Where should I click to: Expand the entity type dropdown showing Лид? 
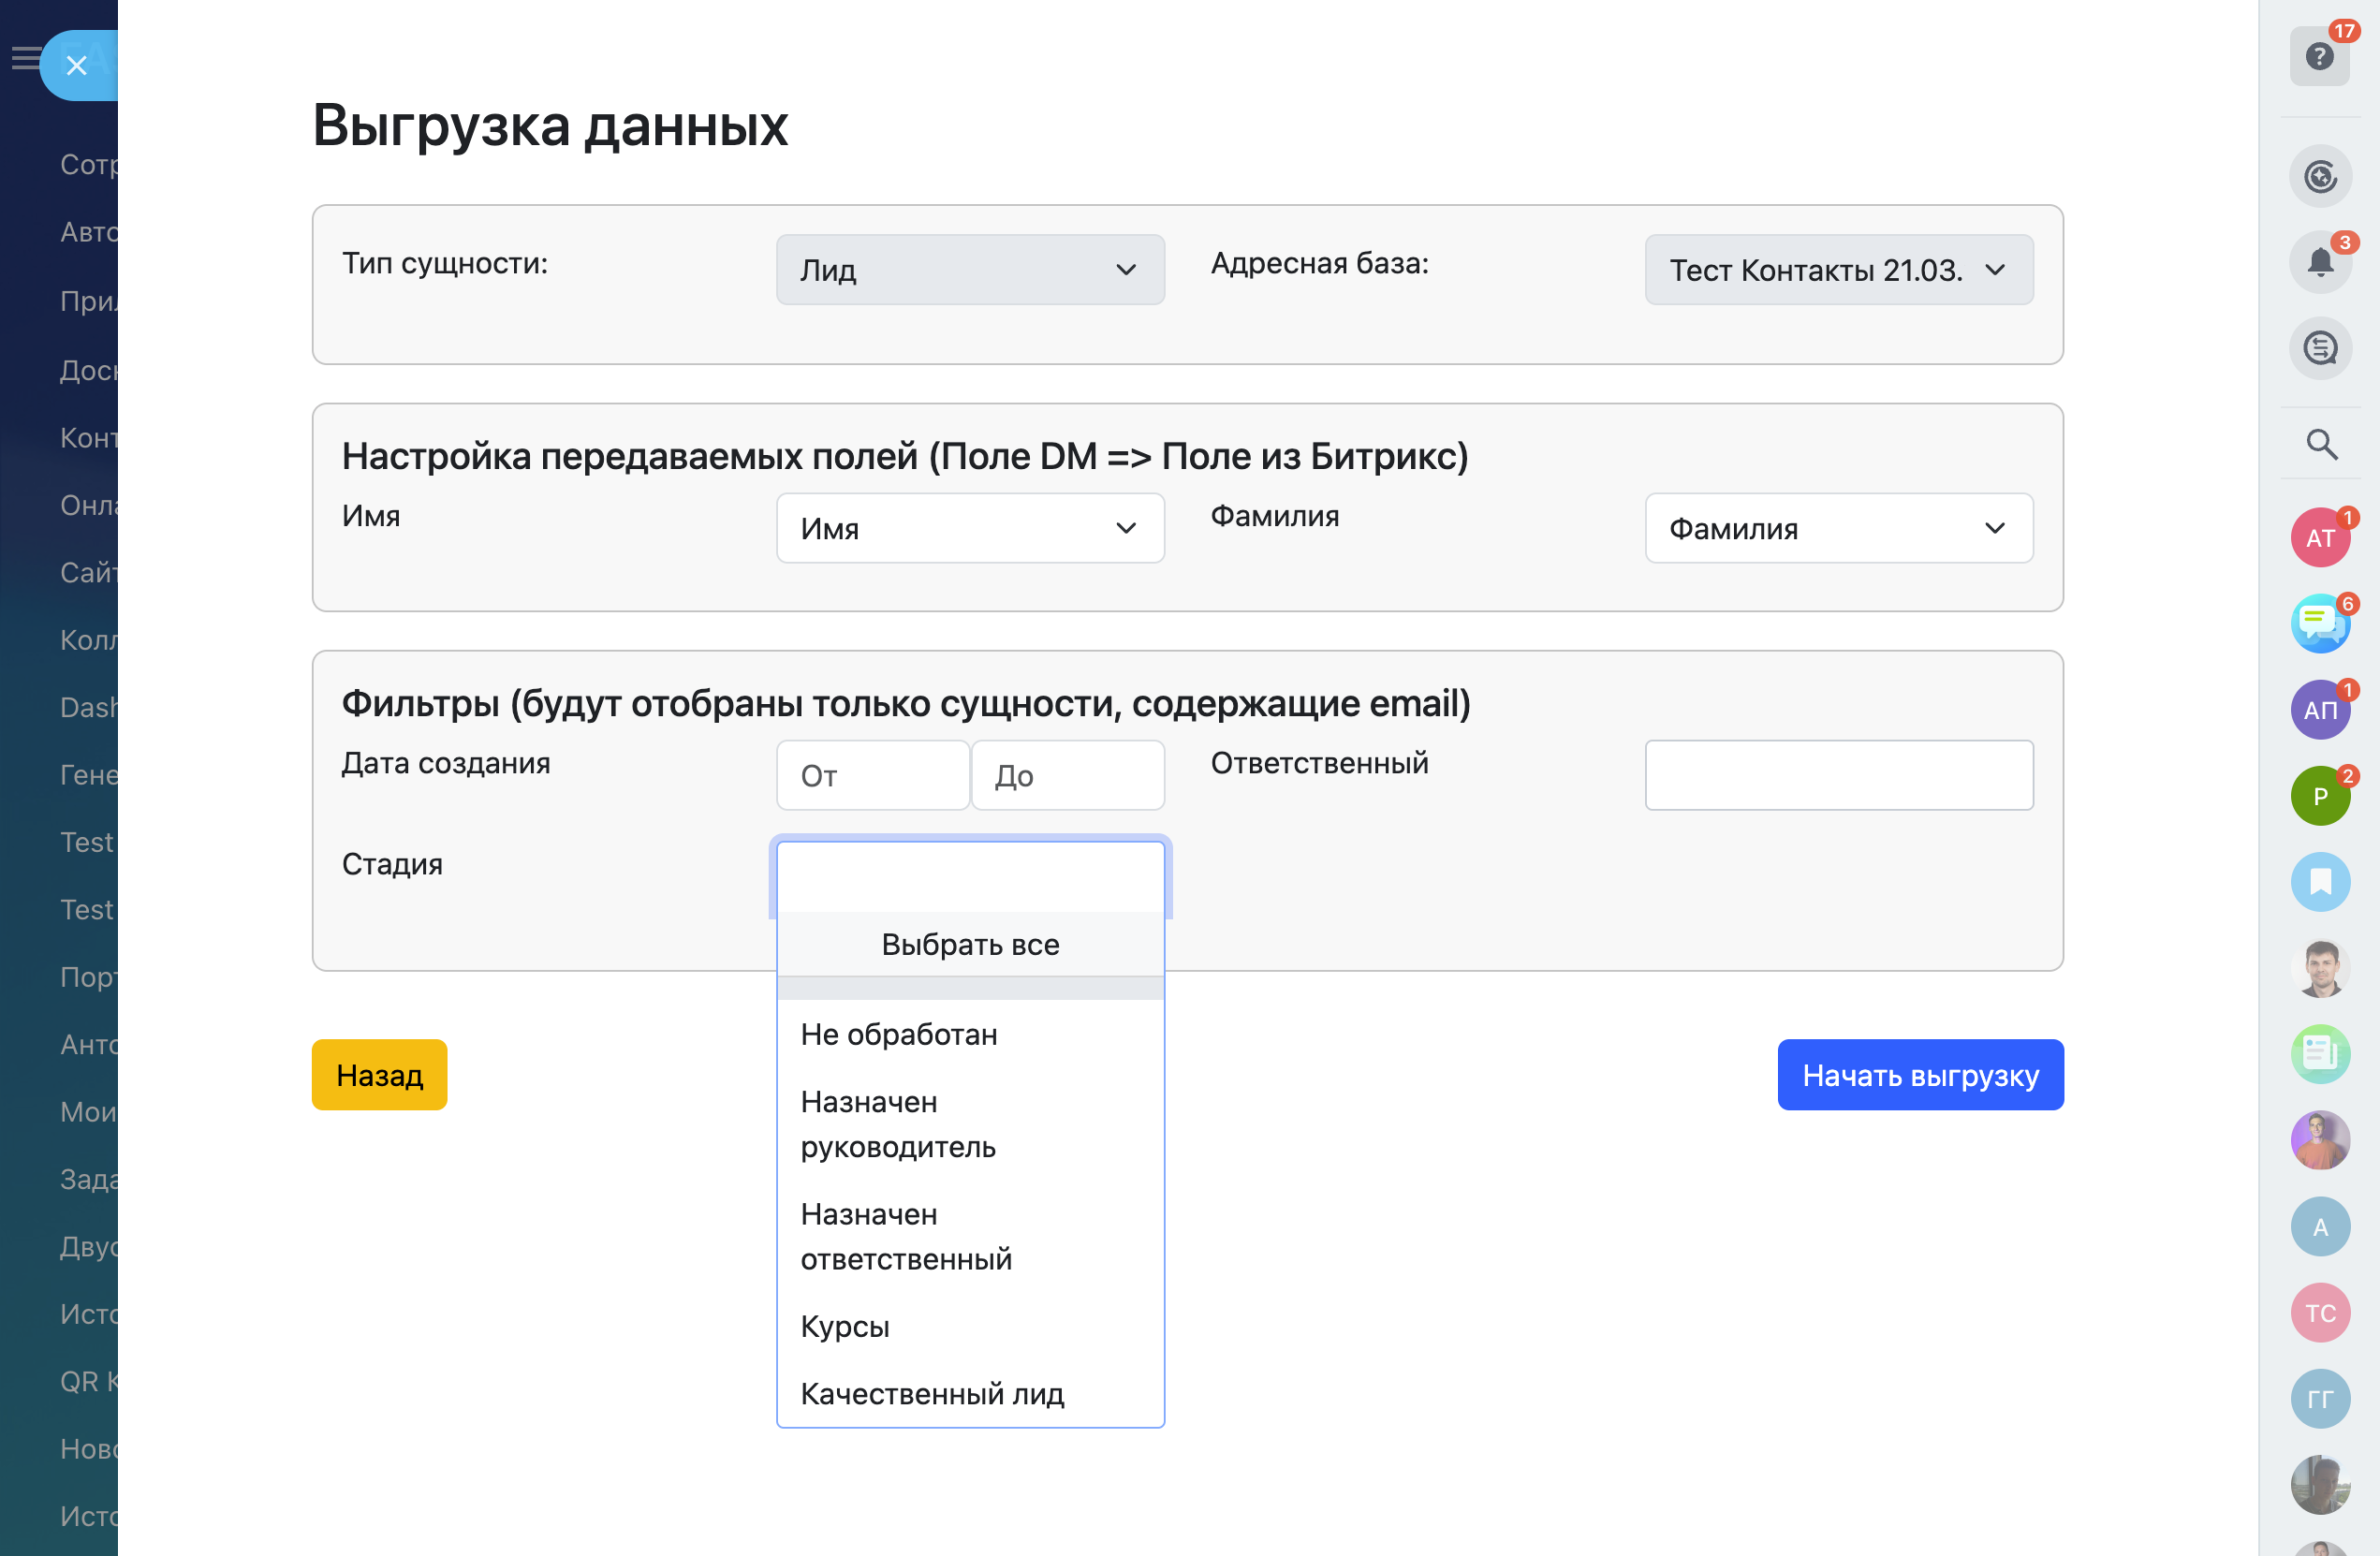[969, 270]
